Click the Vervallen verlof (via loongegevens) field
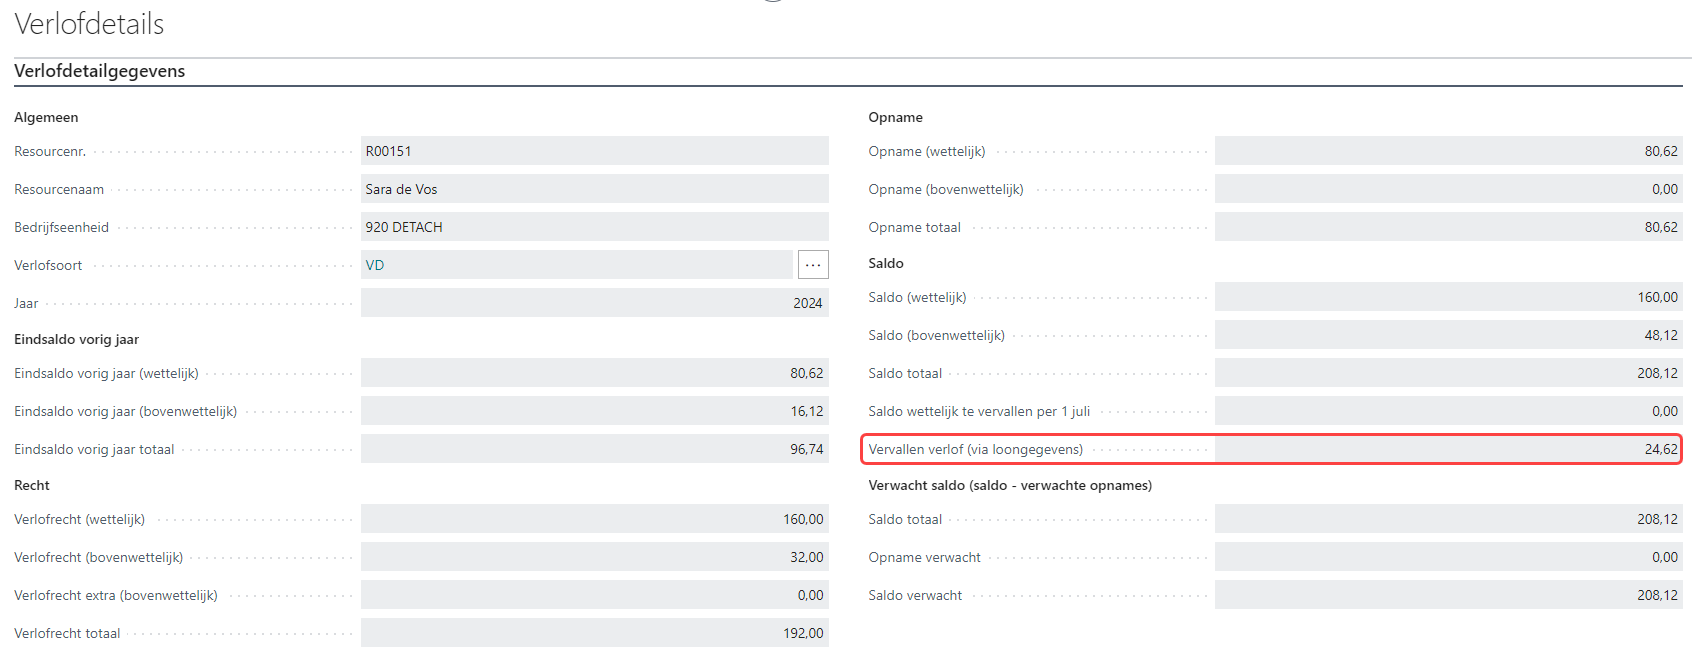Image resolution: width=1692 pixels, height=656 pixels. click(1448, 449)
